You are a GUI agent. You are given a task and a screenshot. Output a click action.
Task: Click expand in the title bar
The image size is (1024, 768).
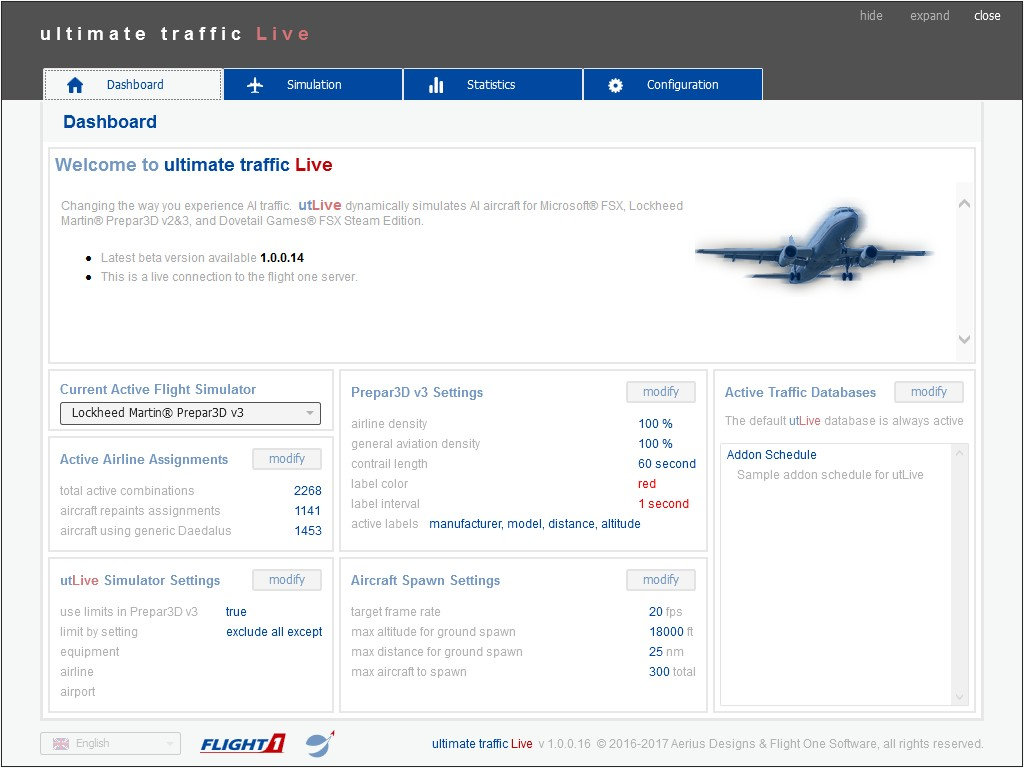click(930, 16)
